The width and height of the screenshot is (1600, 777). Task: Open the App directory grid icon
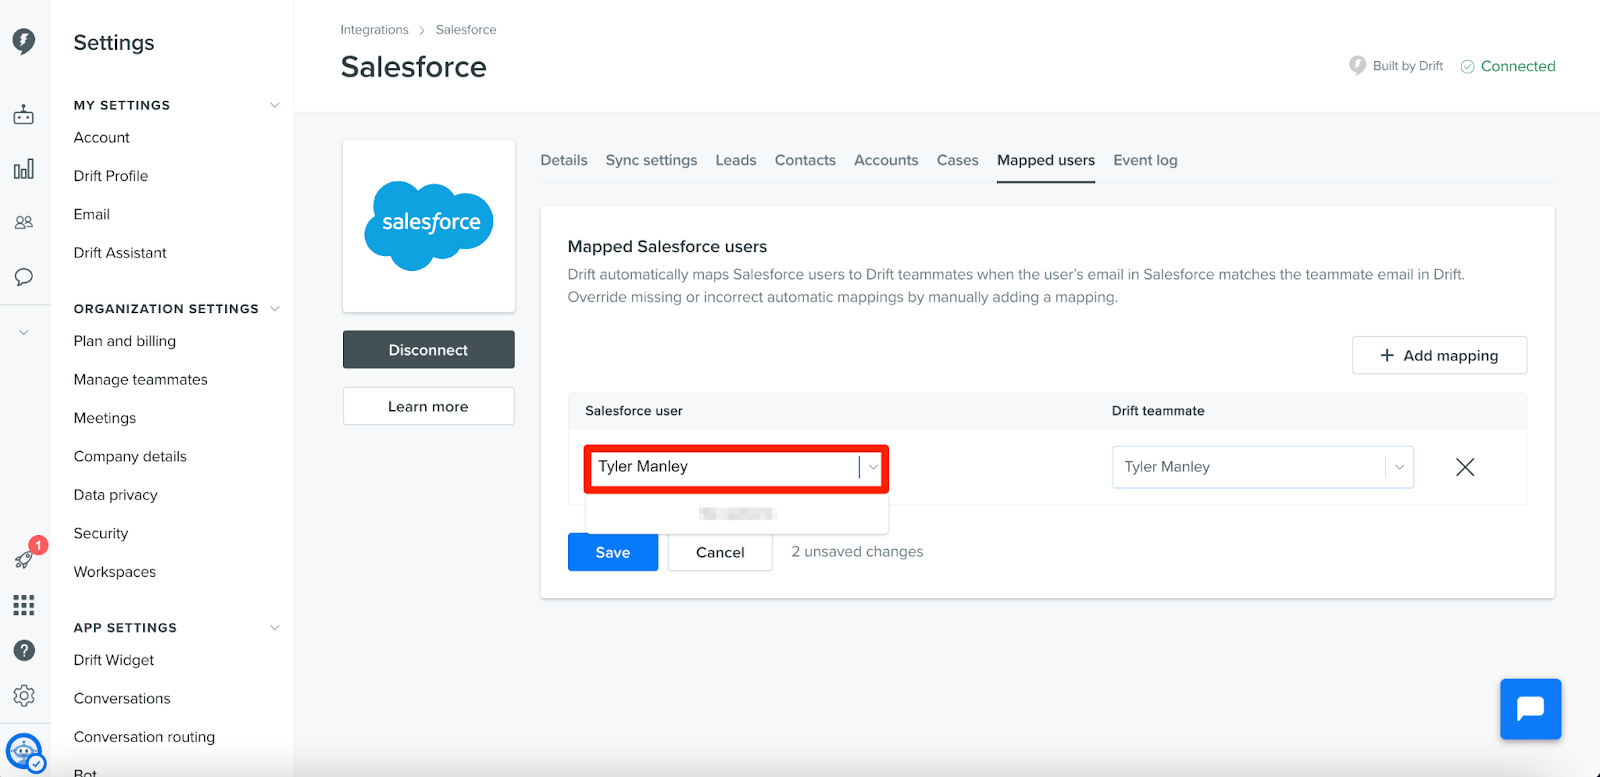click(24, 605)
